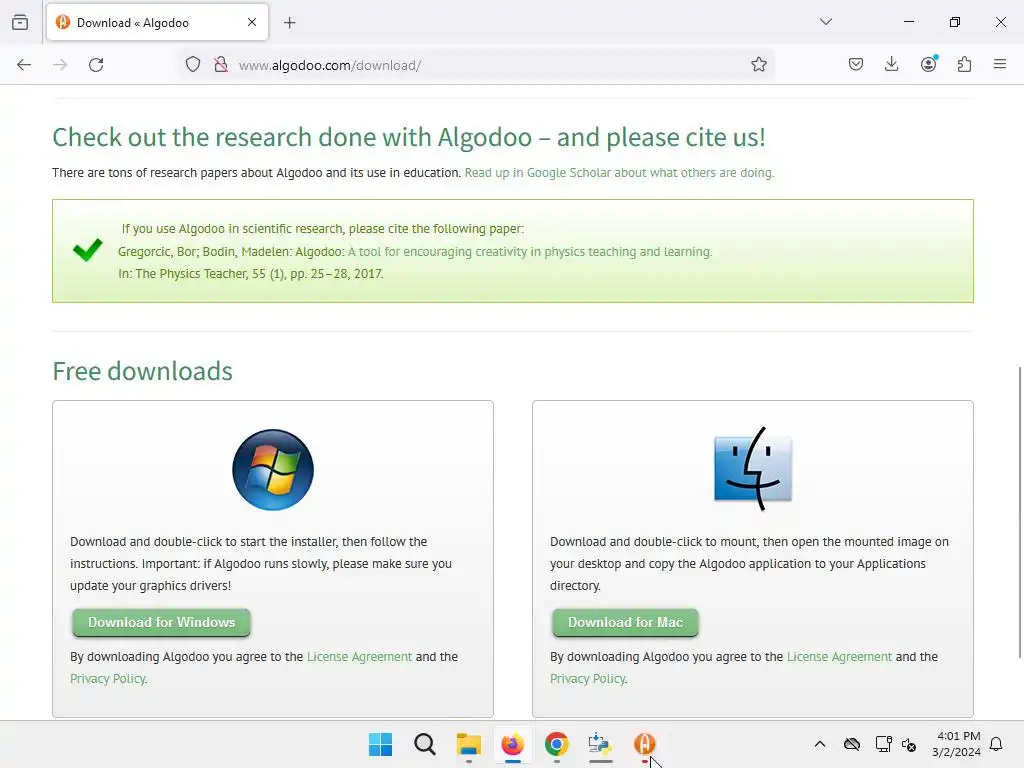Show site security padlock info
Viewport: 1024px width, 768px height.
[221, 65]
